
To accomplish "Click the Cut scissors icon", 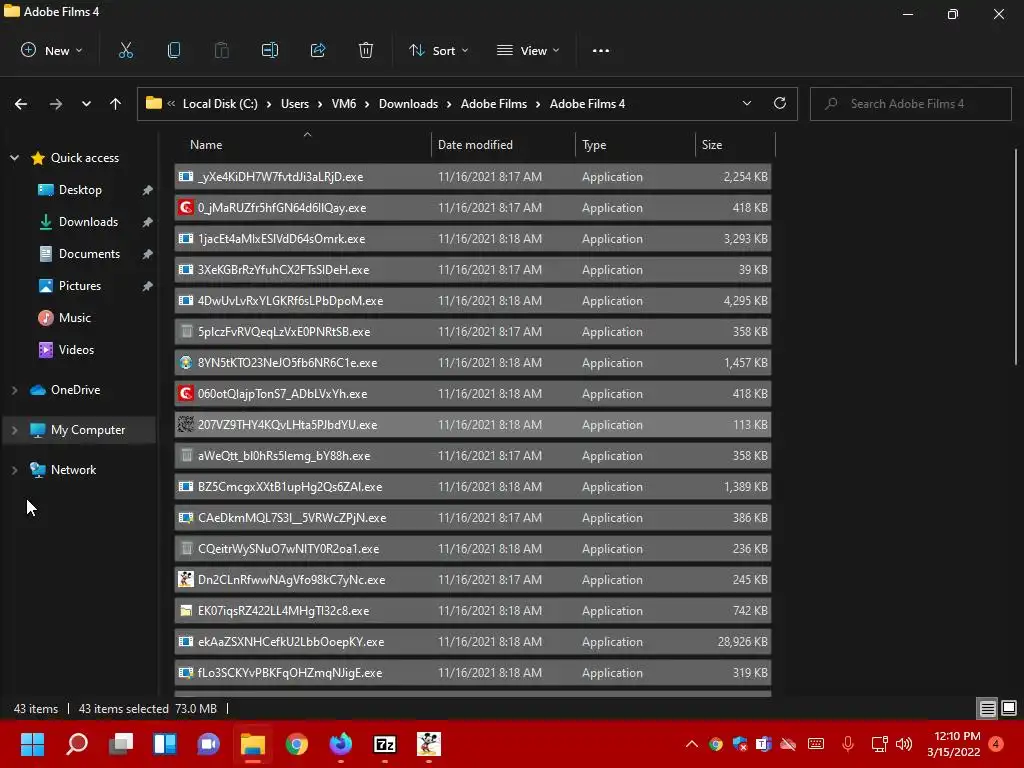I will pos(126,50).
